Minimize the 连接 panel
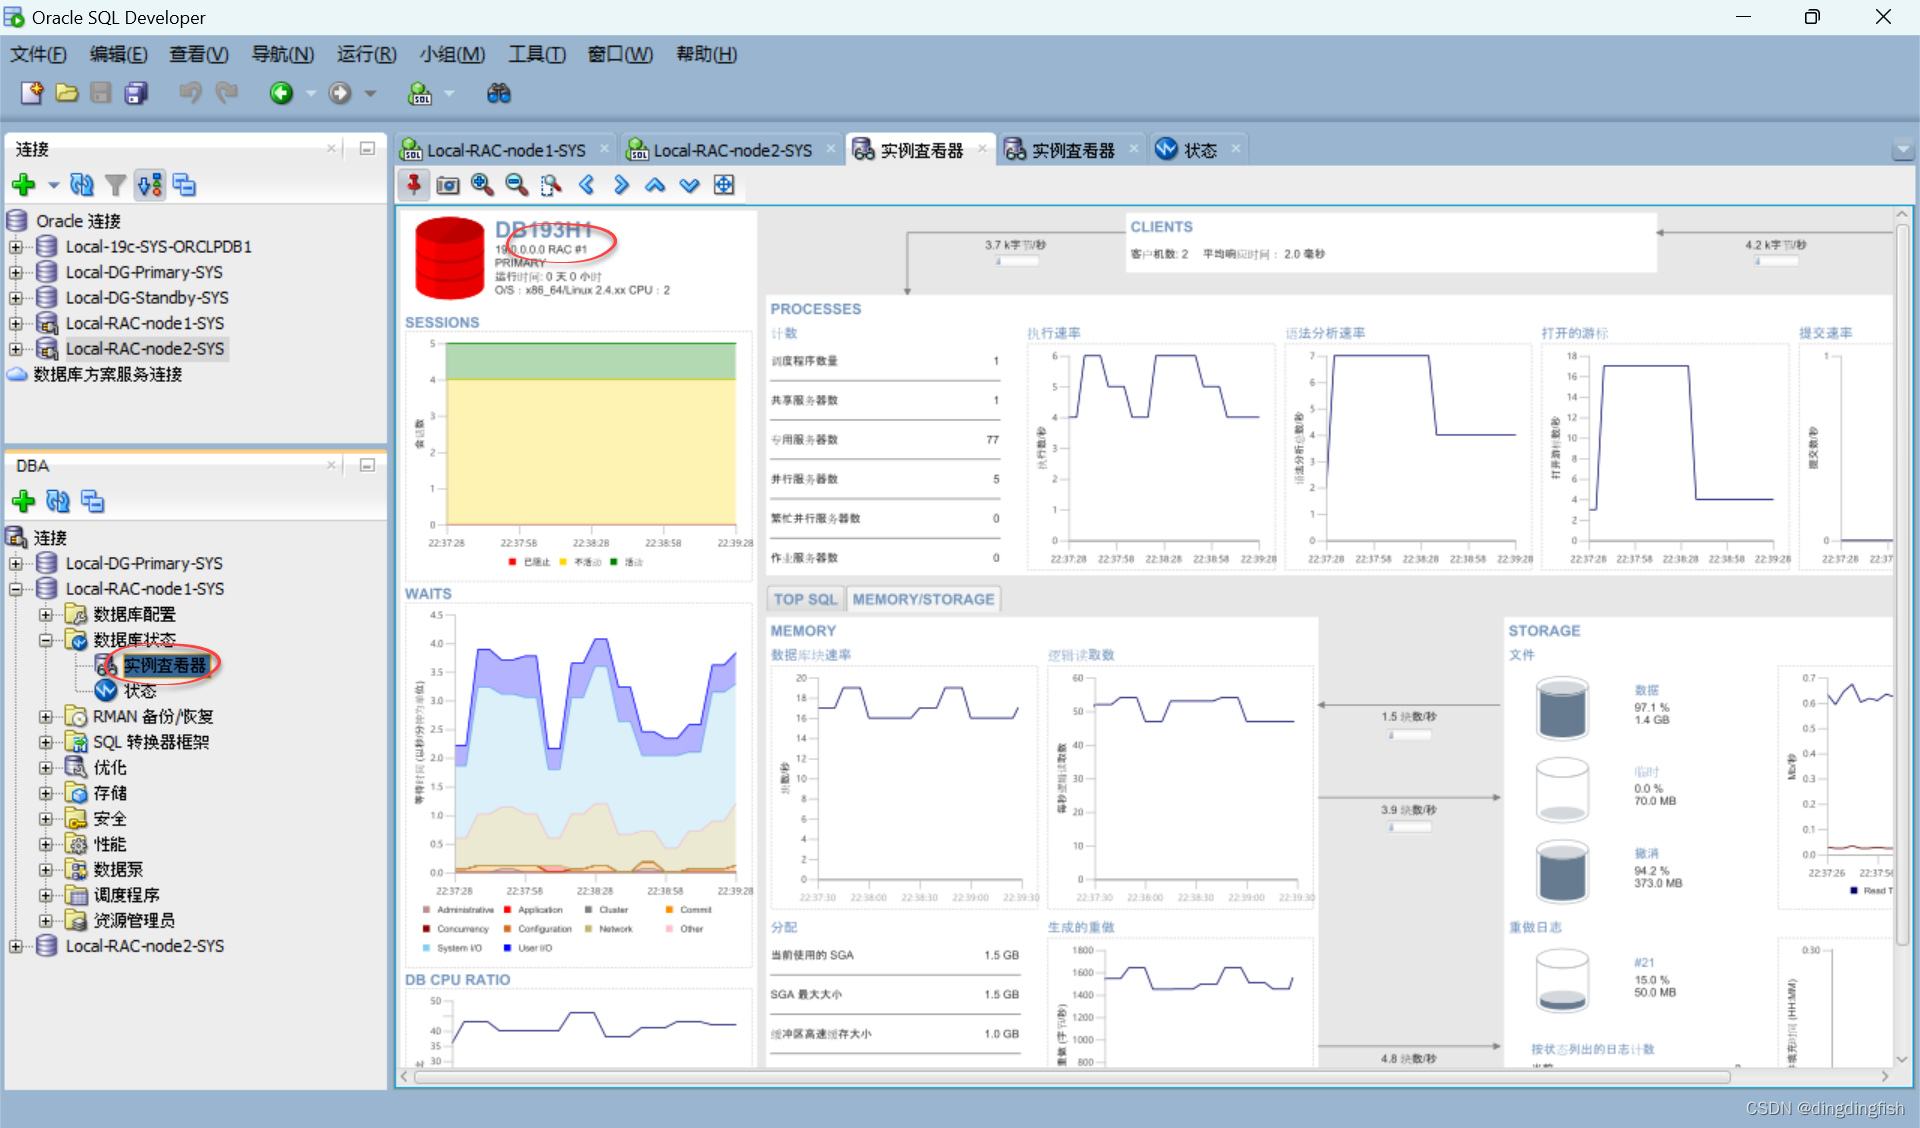The image size is (1920, 1128). 367,148
